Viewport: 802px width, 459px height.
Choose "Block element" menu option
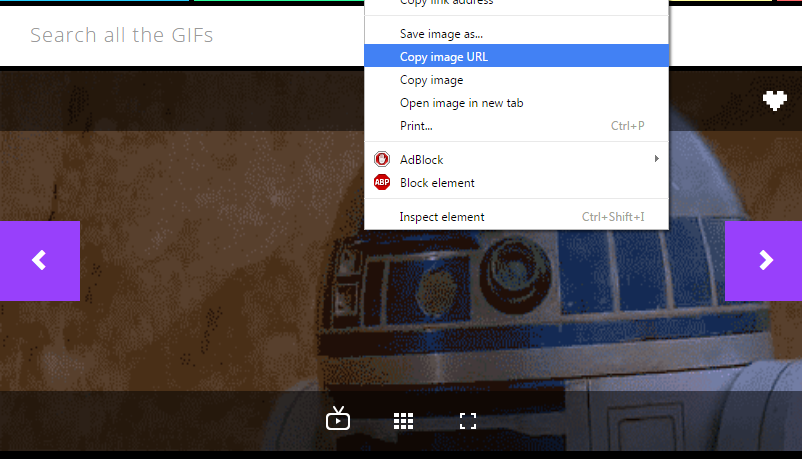437,183
